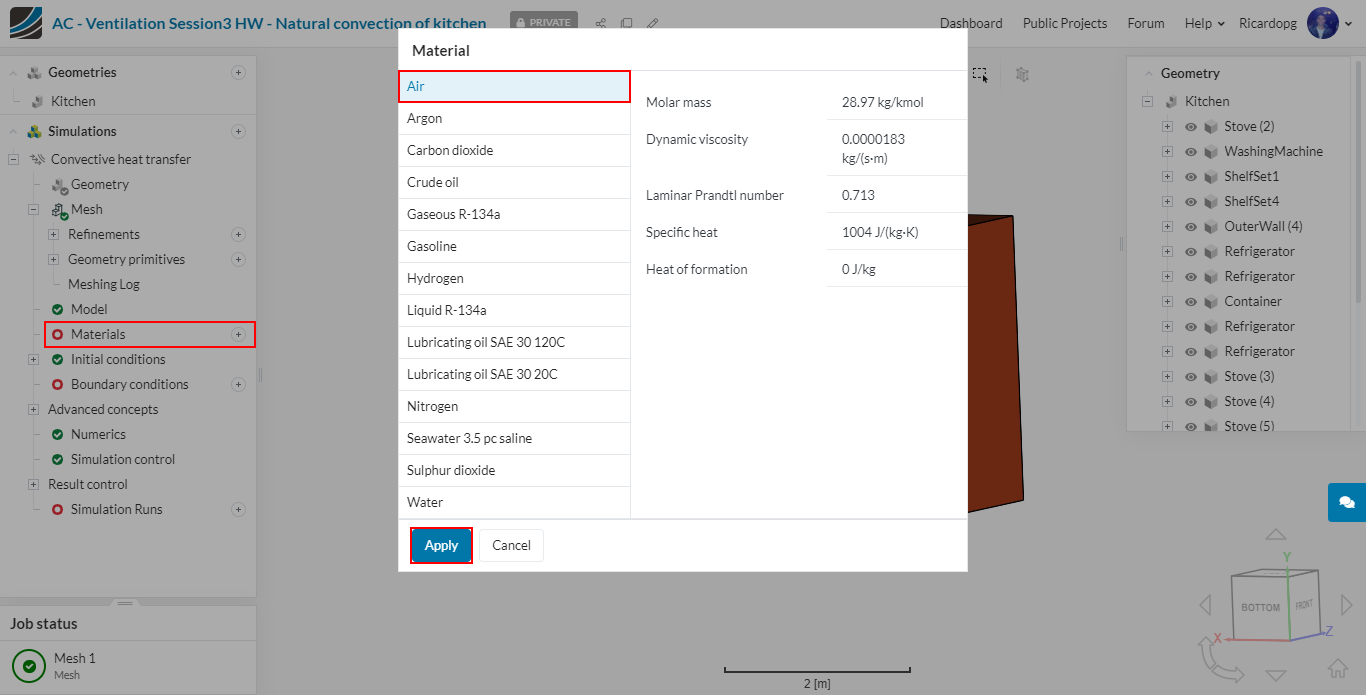Toggle visibility of Stove (2)
The width and height of the screenshot is (1366, 695).
coord(1191,126)
